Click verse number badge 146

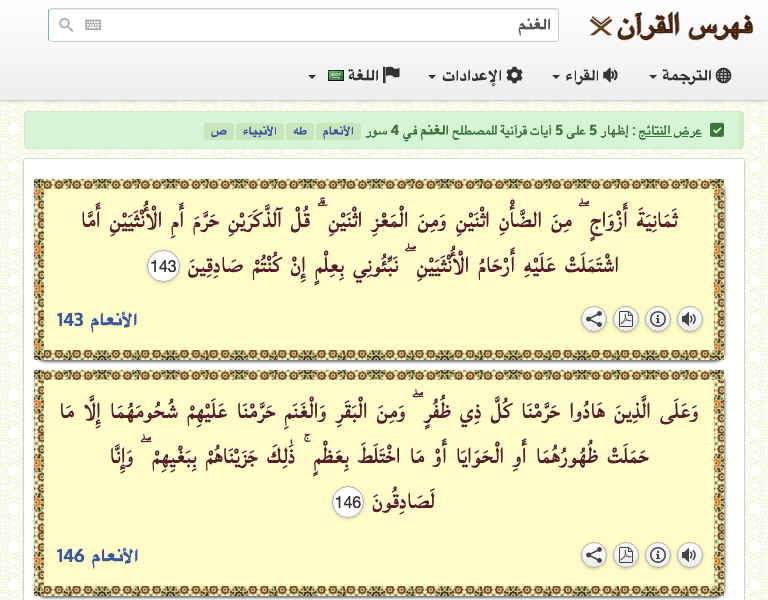(348, 502)
